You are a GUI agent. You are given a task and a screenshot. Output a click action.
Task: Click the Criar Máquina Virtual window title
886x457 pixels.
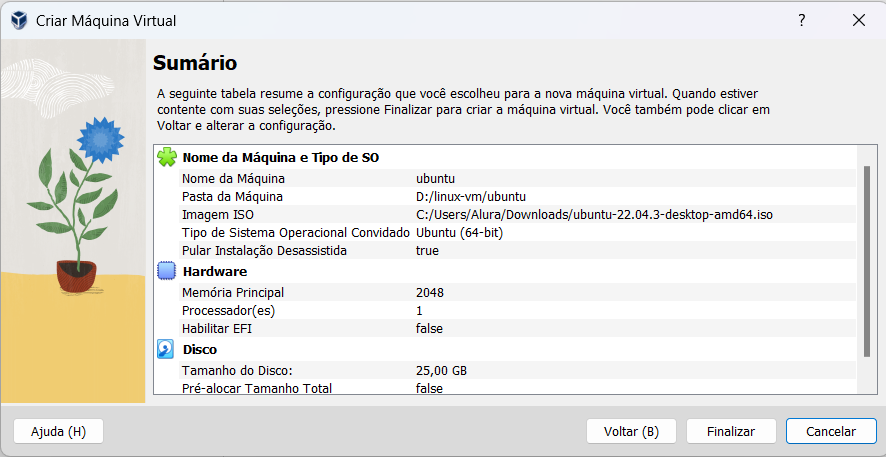click(x=106, y=21)
